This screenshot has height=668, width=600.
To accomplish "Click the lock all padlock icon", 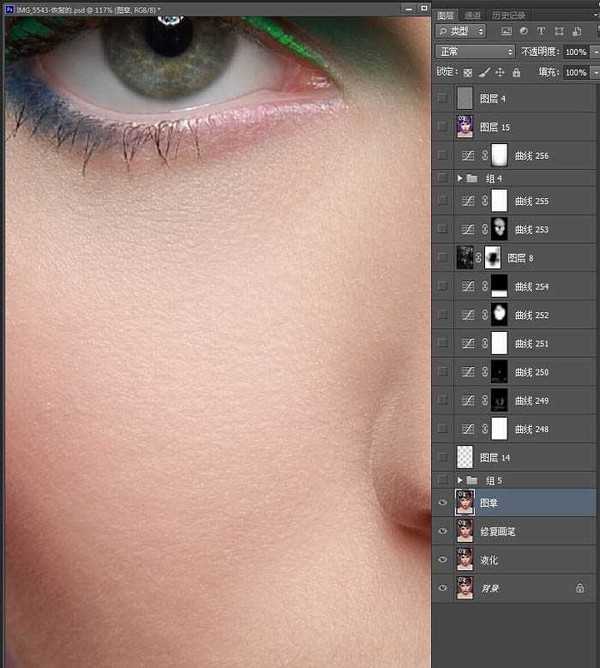I will [516, 73].
